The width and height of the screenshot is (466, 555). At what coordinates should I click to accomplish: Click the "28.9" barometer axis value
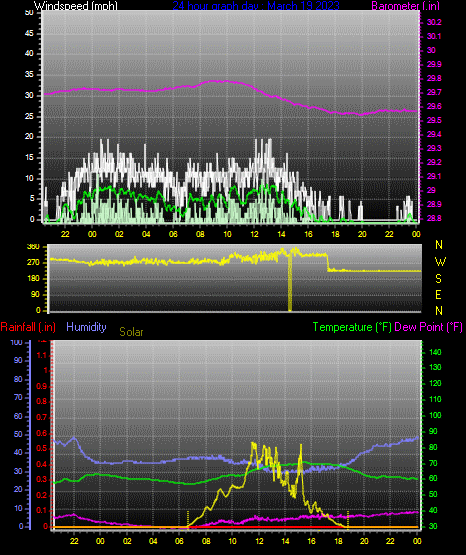(x=434, y=205)
